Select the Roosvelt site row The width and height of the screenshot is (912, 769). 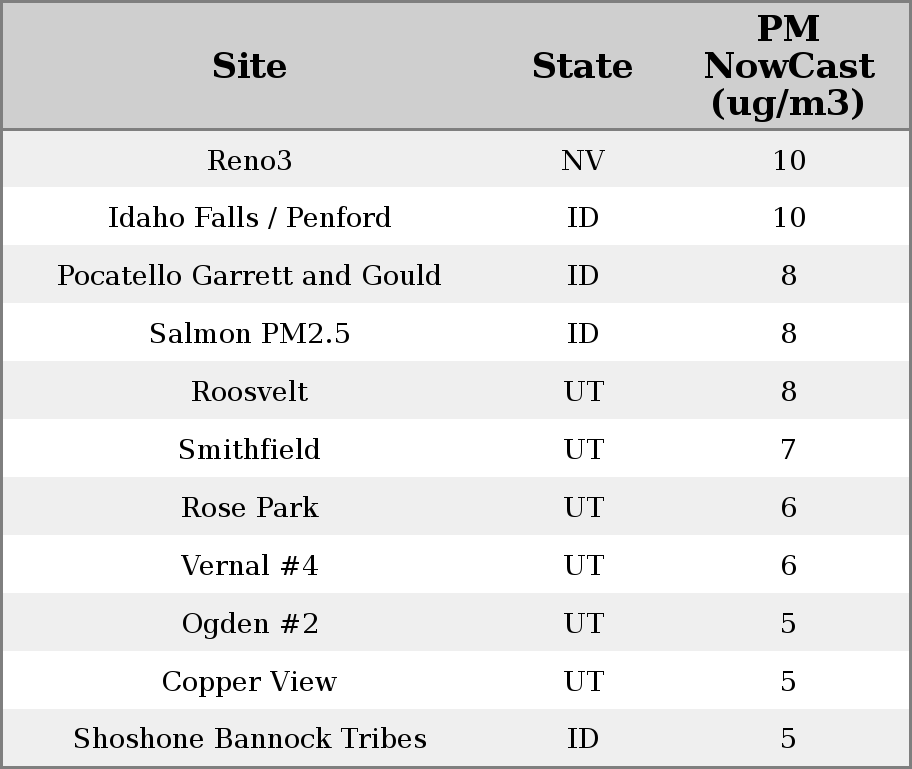[x=249, y=392]
